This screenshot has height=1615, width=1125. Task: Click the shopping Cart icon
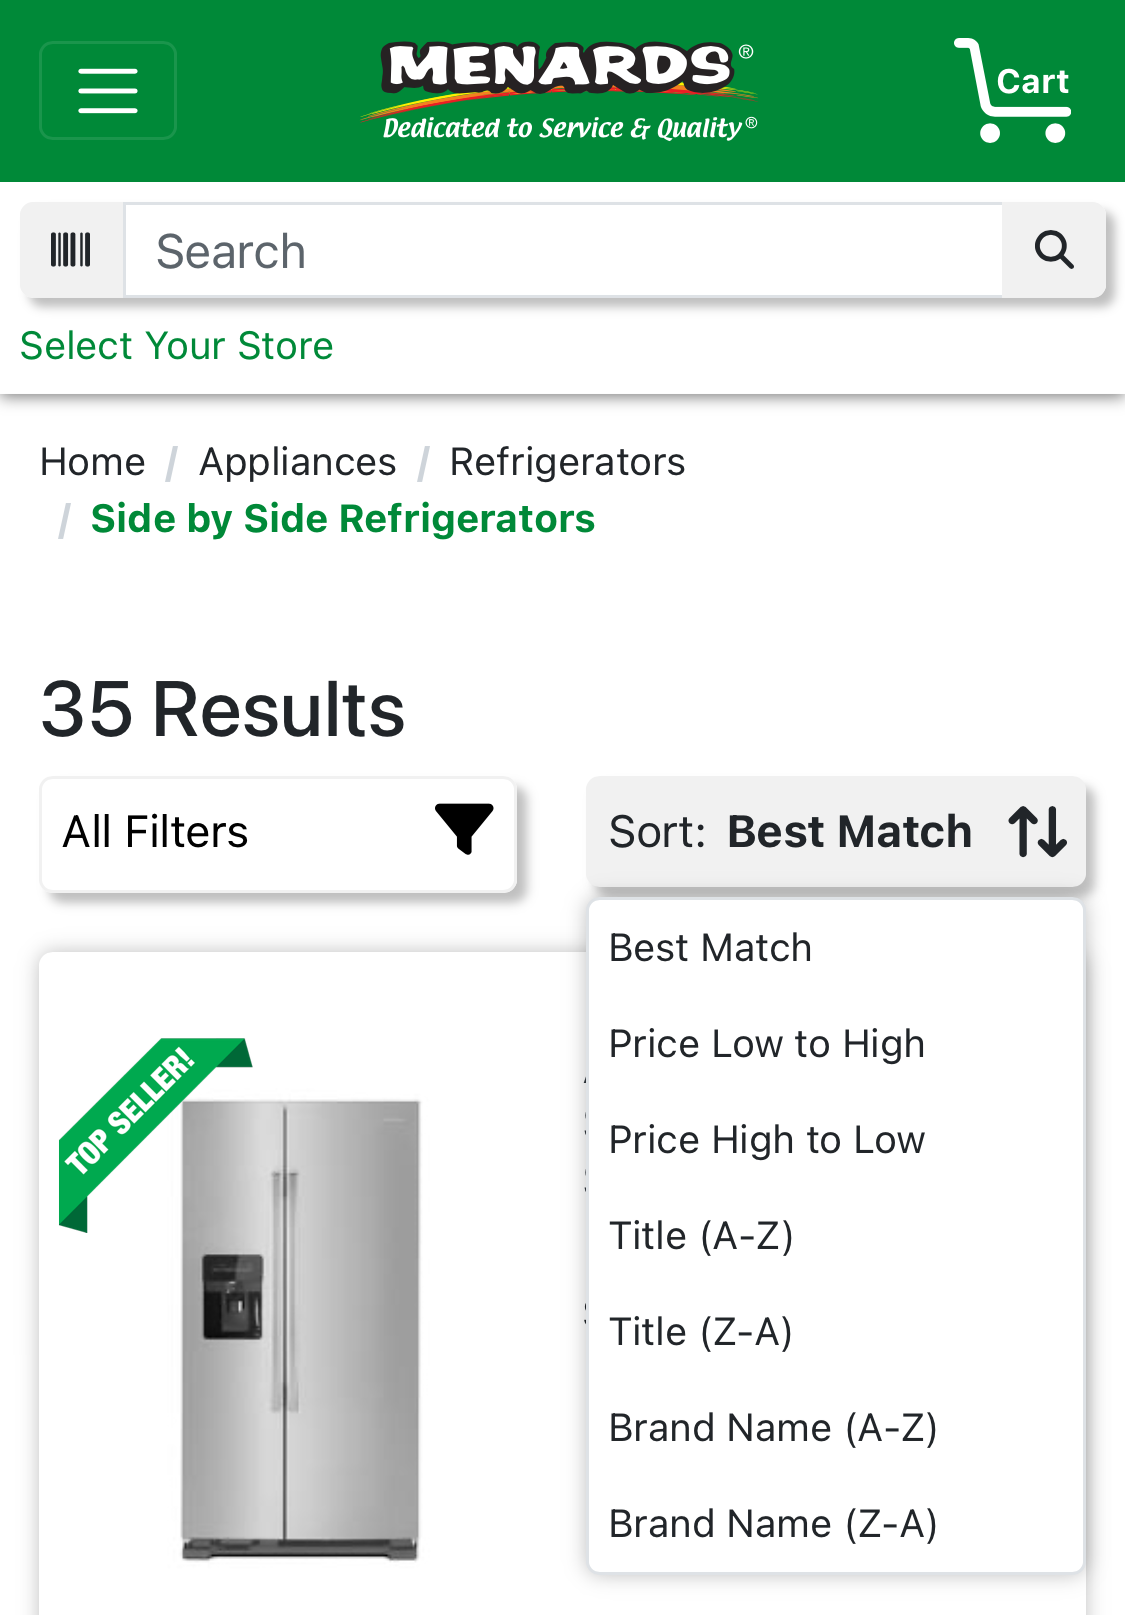pos(1013,90)
